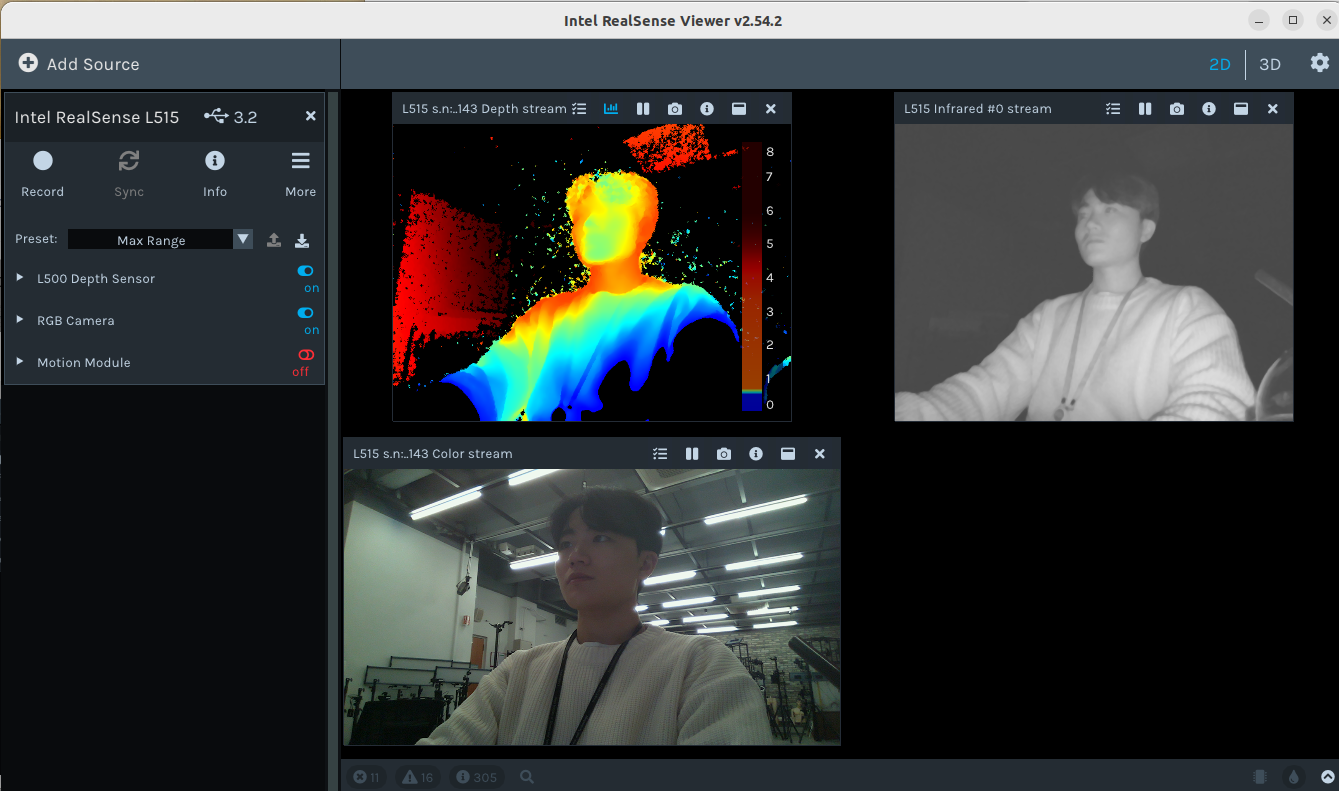Image resolution: width=1339 pixels, height=791 pixels.
Task: Click the Color stream image
Action: (592, 607)
